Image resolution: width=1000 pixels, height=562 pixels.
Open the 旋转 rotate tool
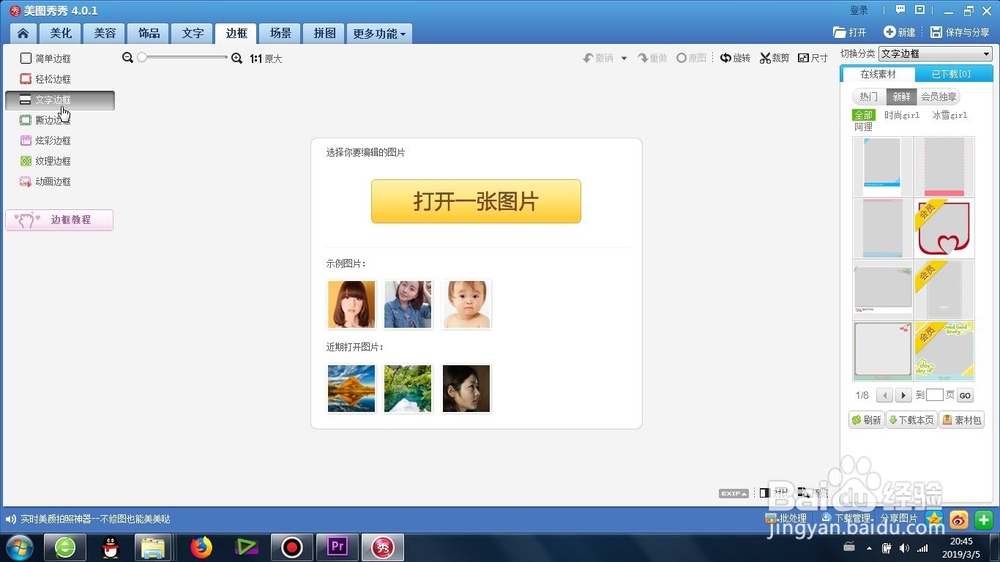coord(735,58)
